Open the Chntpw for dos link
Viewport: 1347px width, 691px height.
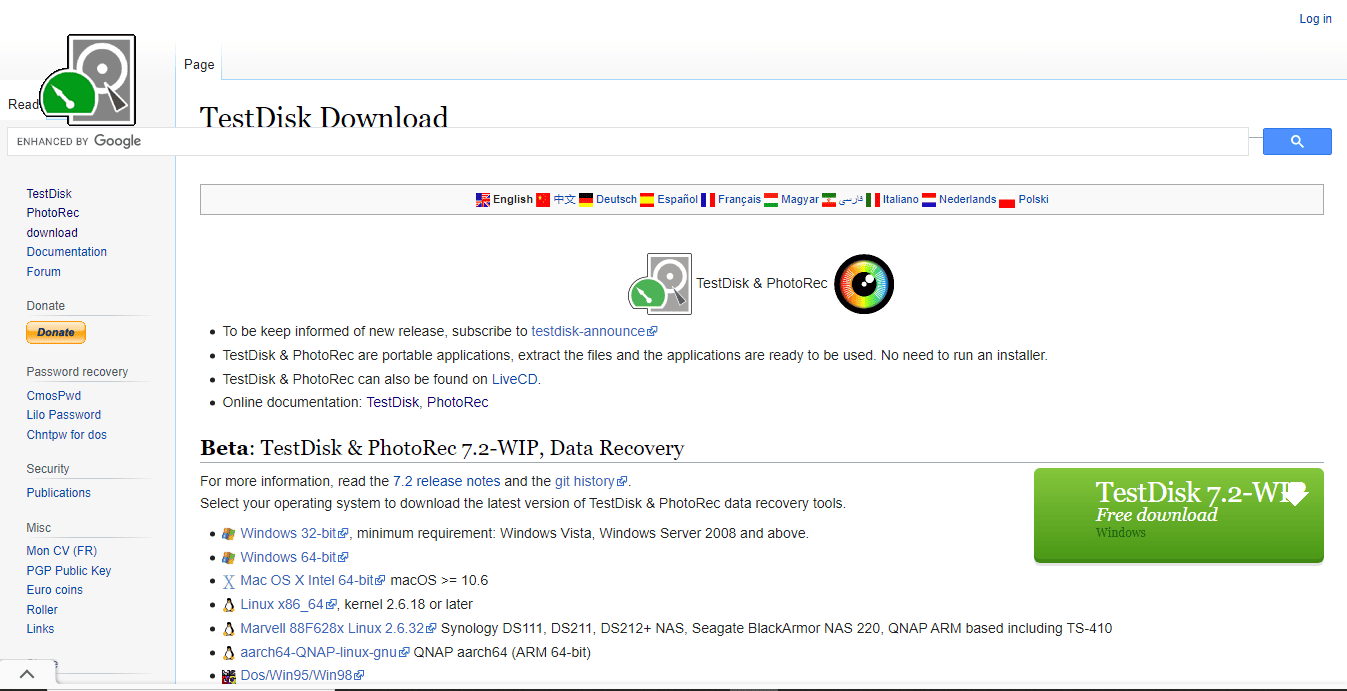click(x=67, y=435)
